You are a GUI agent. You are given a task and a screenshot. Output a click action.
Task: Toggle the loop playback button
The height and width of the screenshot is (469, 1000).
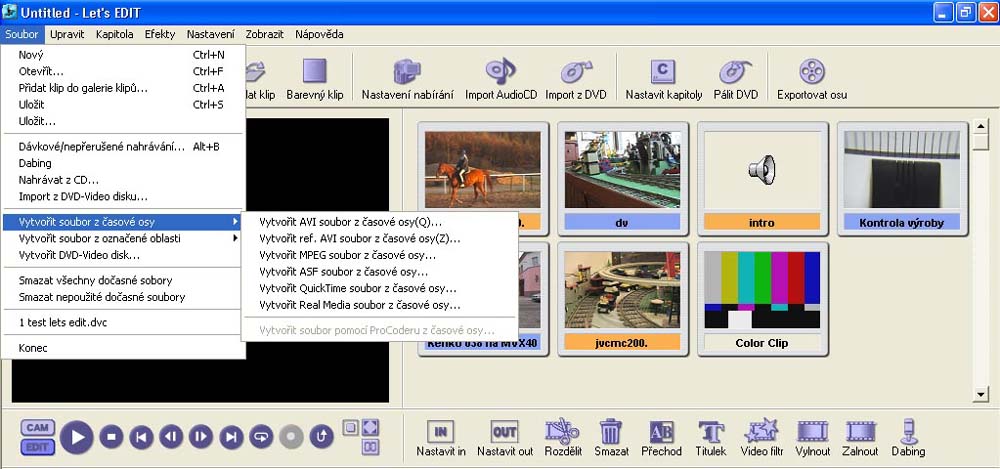(261, 436)
